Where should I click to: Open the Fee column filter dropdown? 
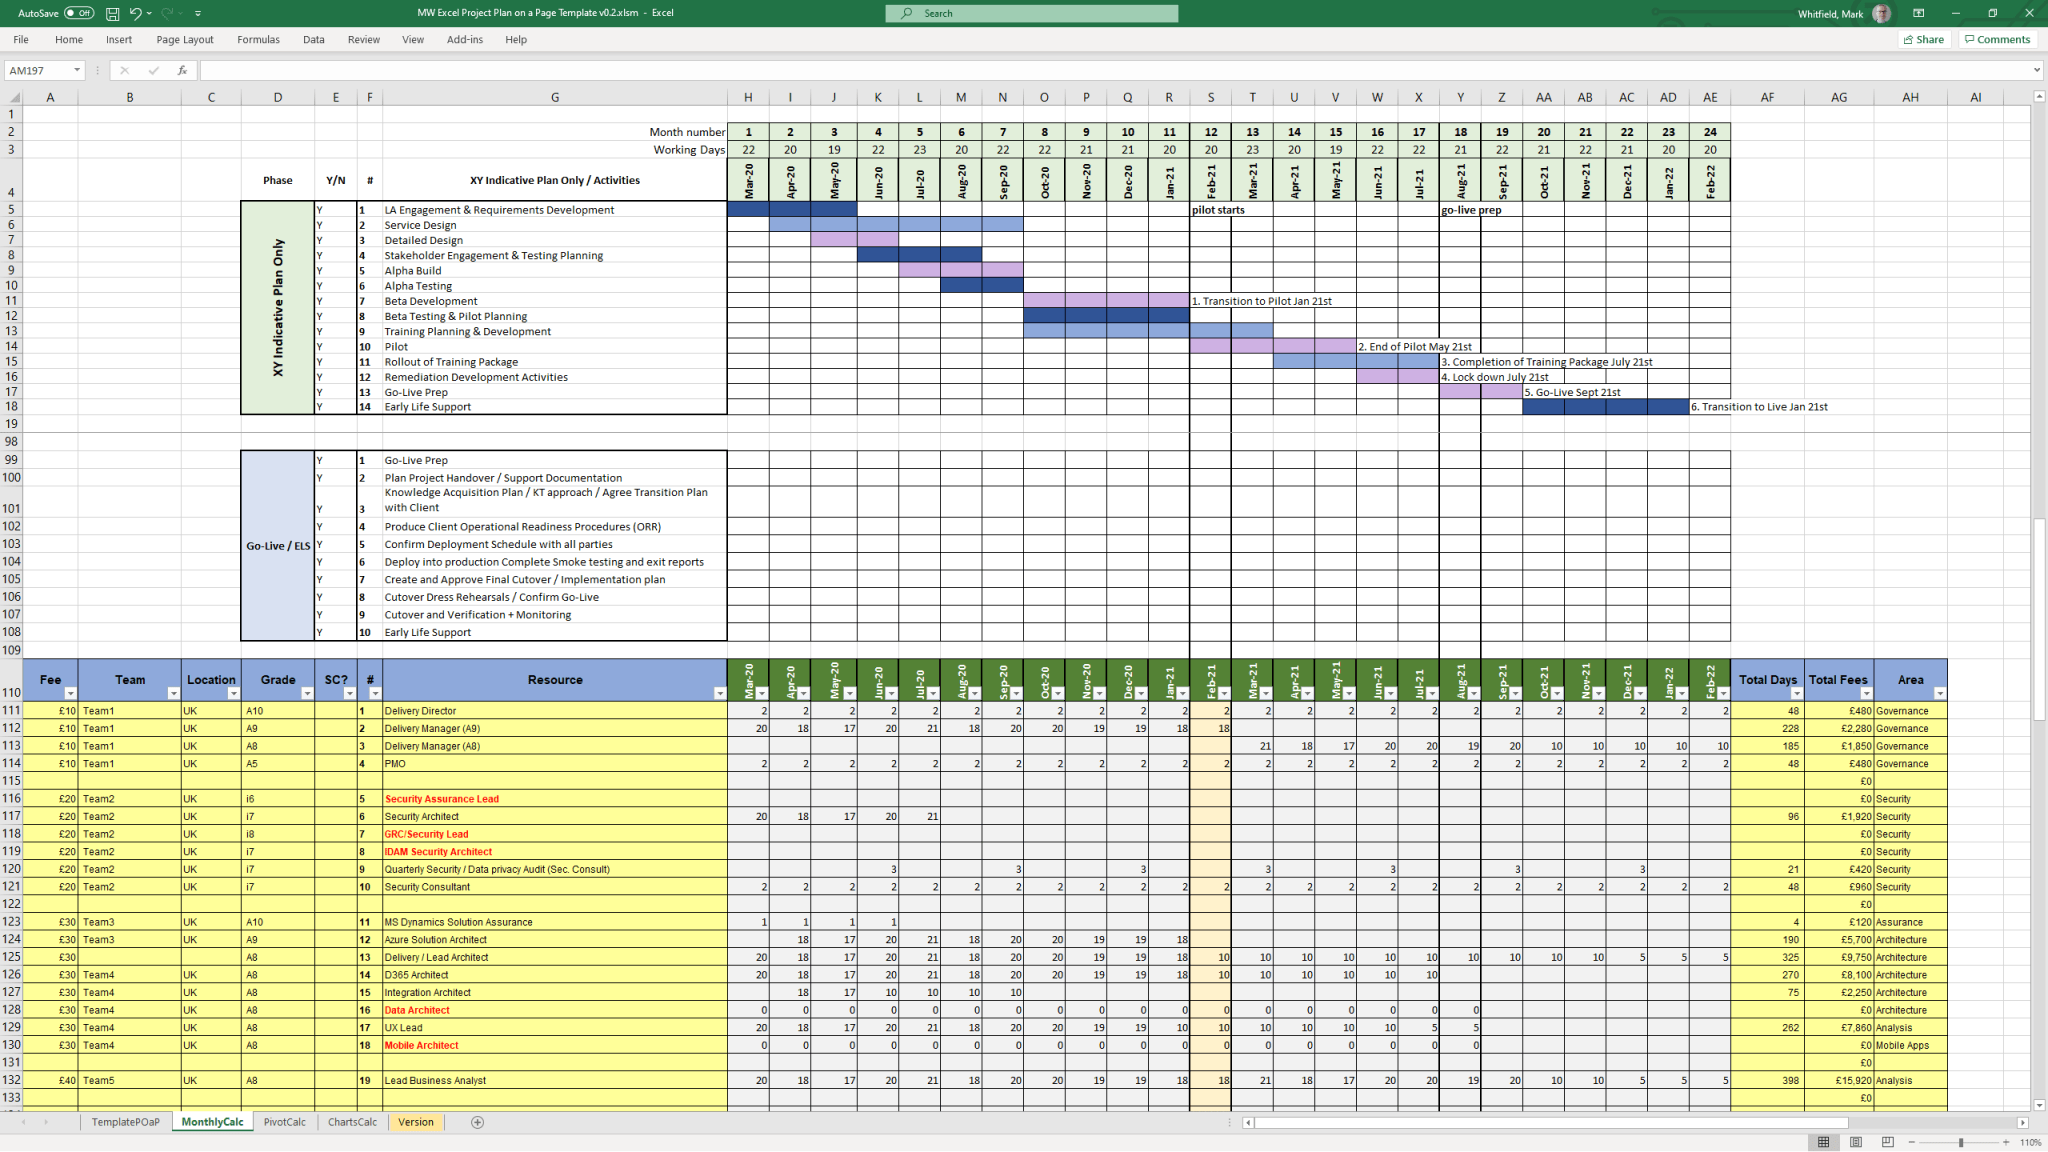(70, 693)
